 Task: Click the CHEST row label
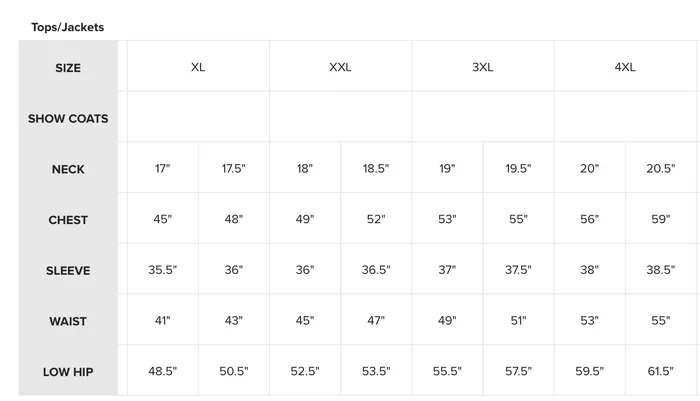coord(68,220)
